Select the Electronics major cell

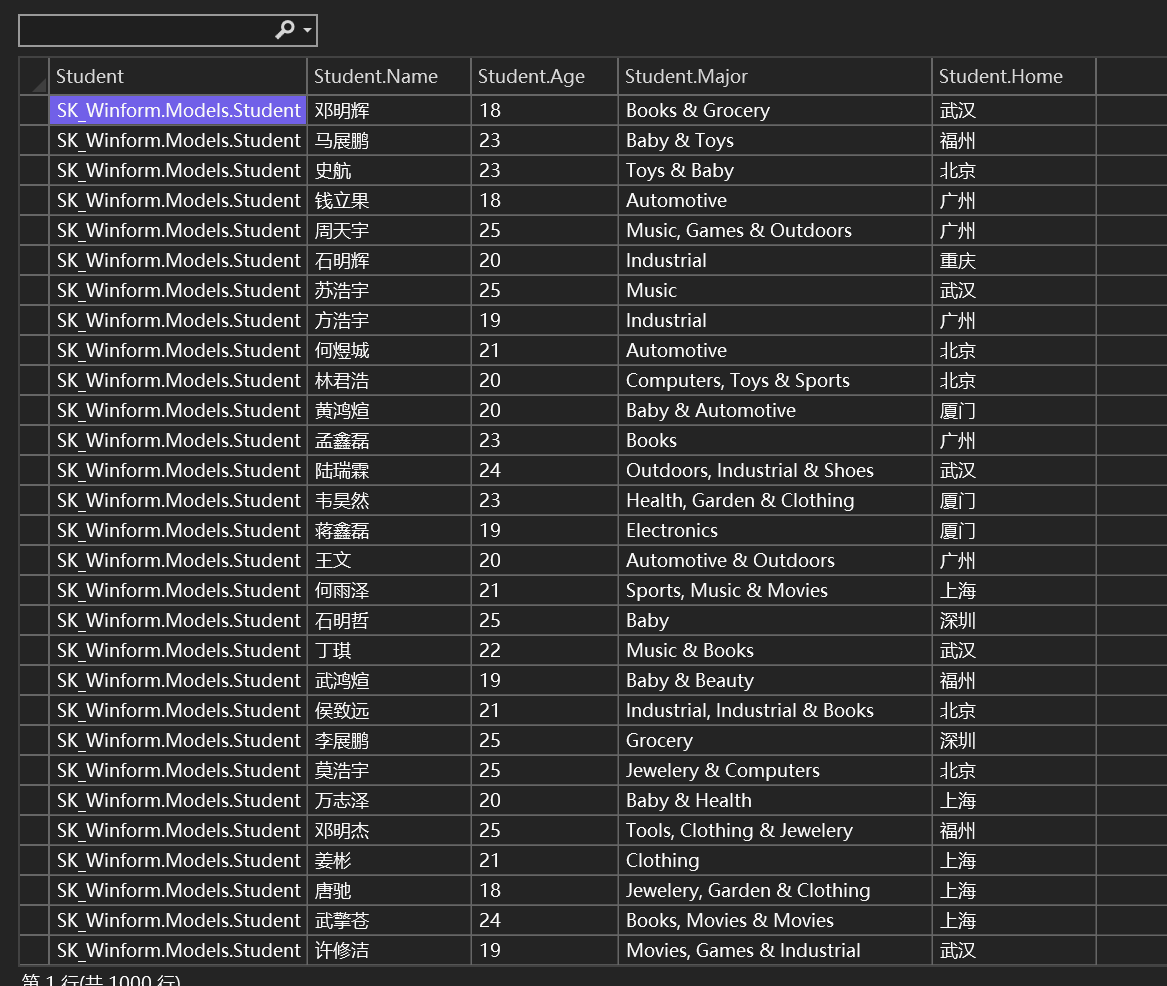774,531
